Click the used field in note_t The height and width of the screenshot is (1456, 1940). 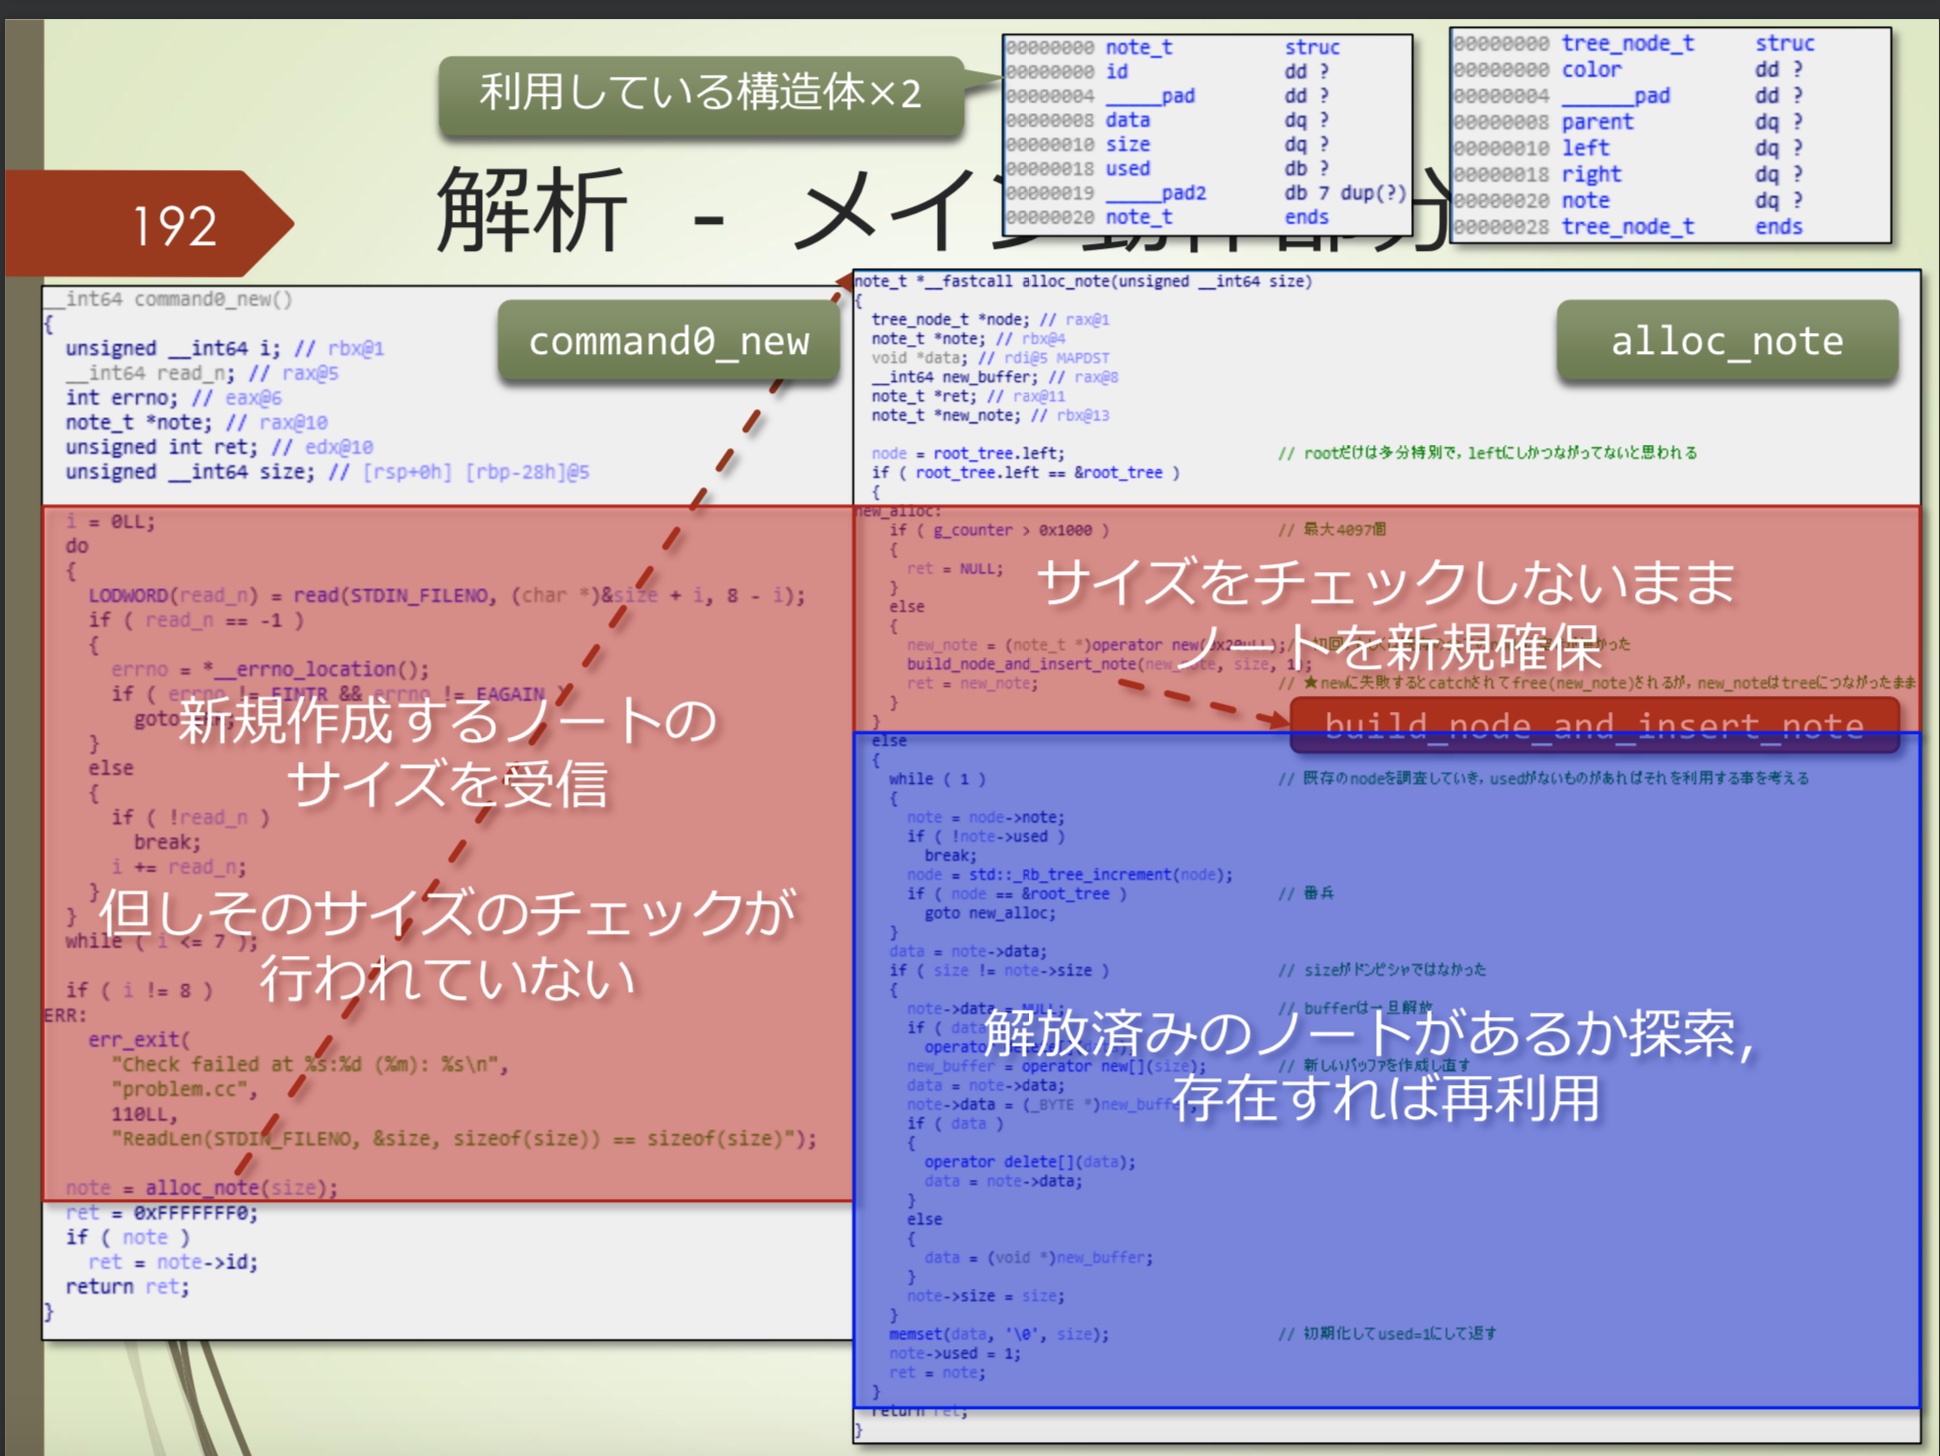pyautogui.click(x=1128, y=169)
